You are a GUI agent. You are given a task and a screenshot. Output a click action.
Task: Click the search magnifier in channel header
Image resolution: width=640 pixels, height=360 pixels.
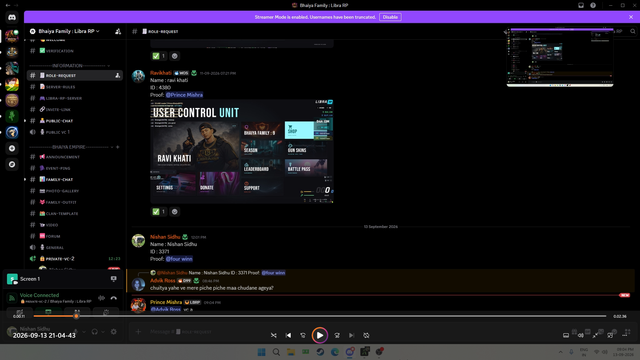(x=633, y=31)
